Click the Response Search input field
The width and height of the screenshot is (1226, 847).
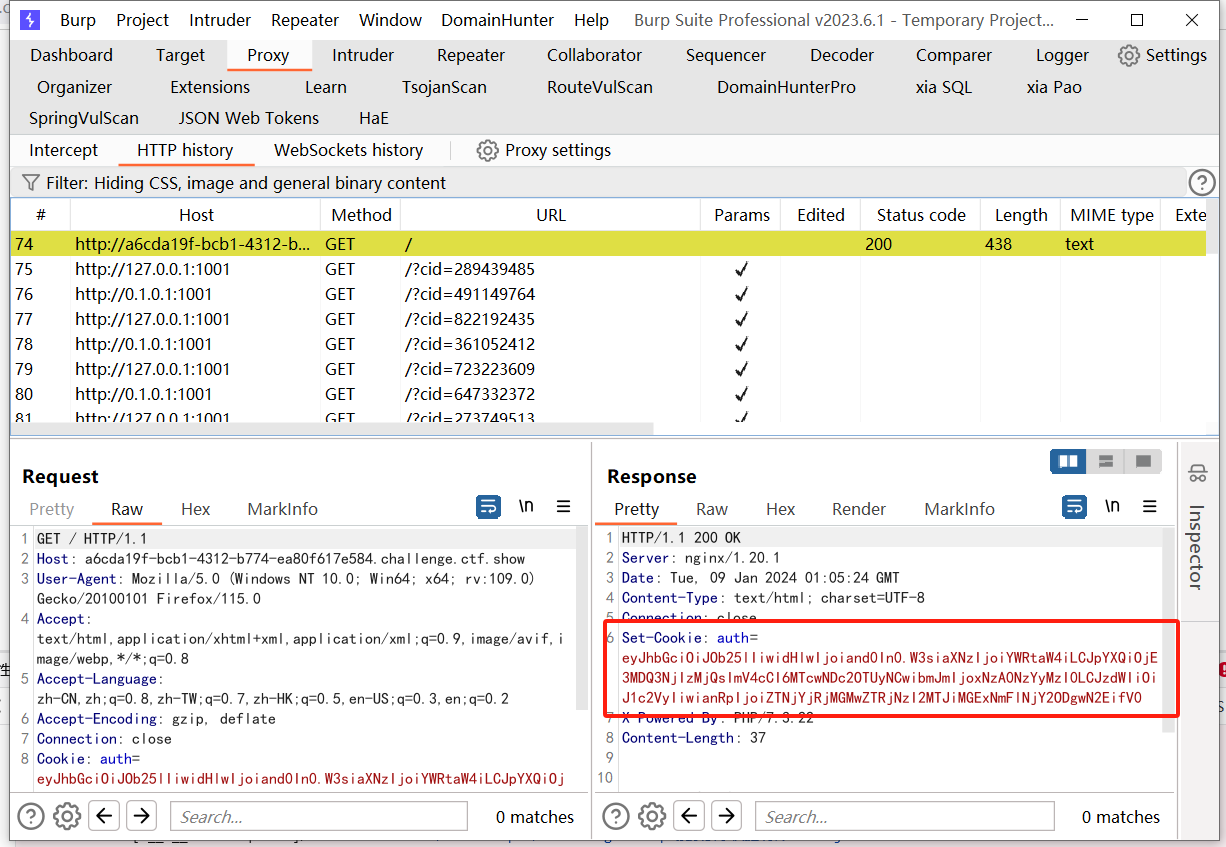click(x=905, y=817)
